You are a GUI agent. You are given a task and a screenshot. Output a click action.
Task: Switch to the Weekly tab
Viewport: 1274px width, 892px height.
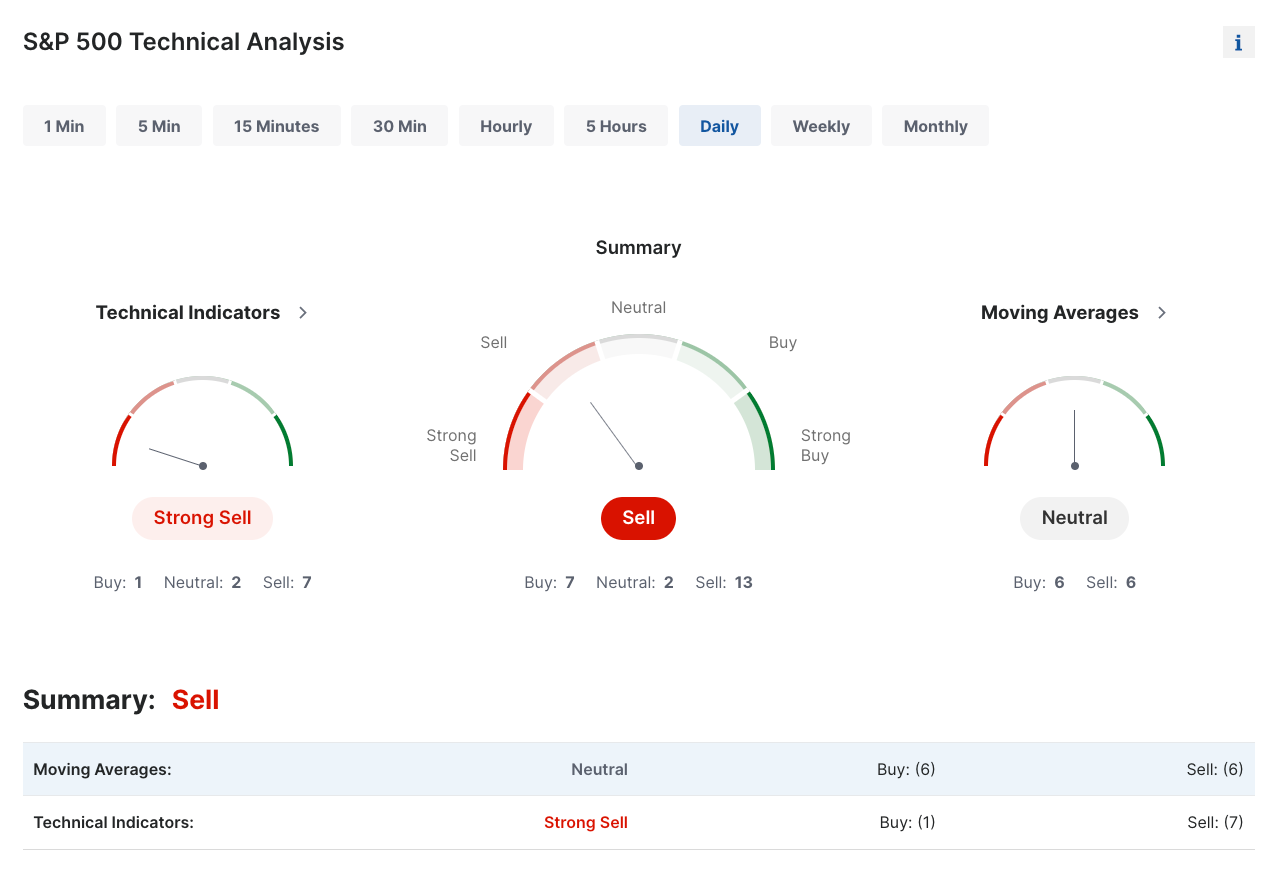[x=821, y=126]
